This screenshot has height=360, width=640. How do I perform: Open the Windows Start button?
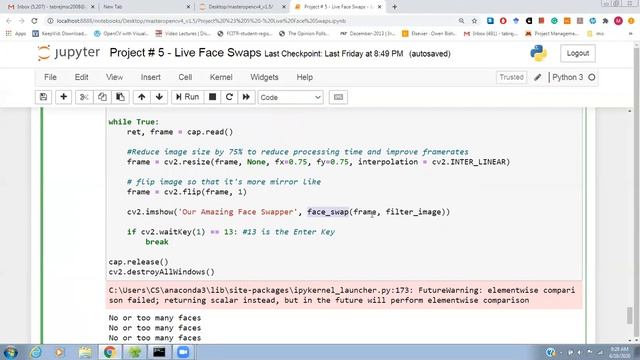[x=10, y=352]
